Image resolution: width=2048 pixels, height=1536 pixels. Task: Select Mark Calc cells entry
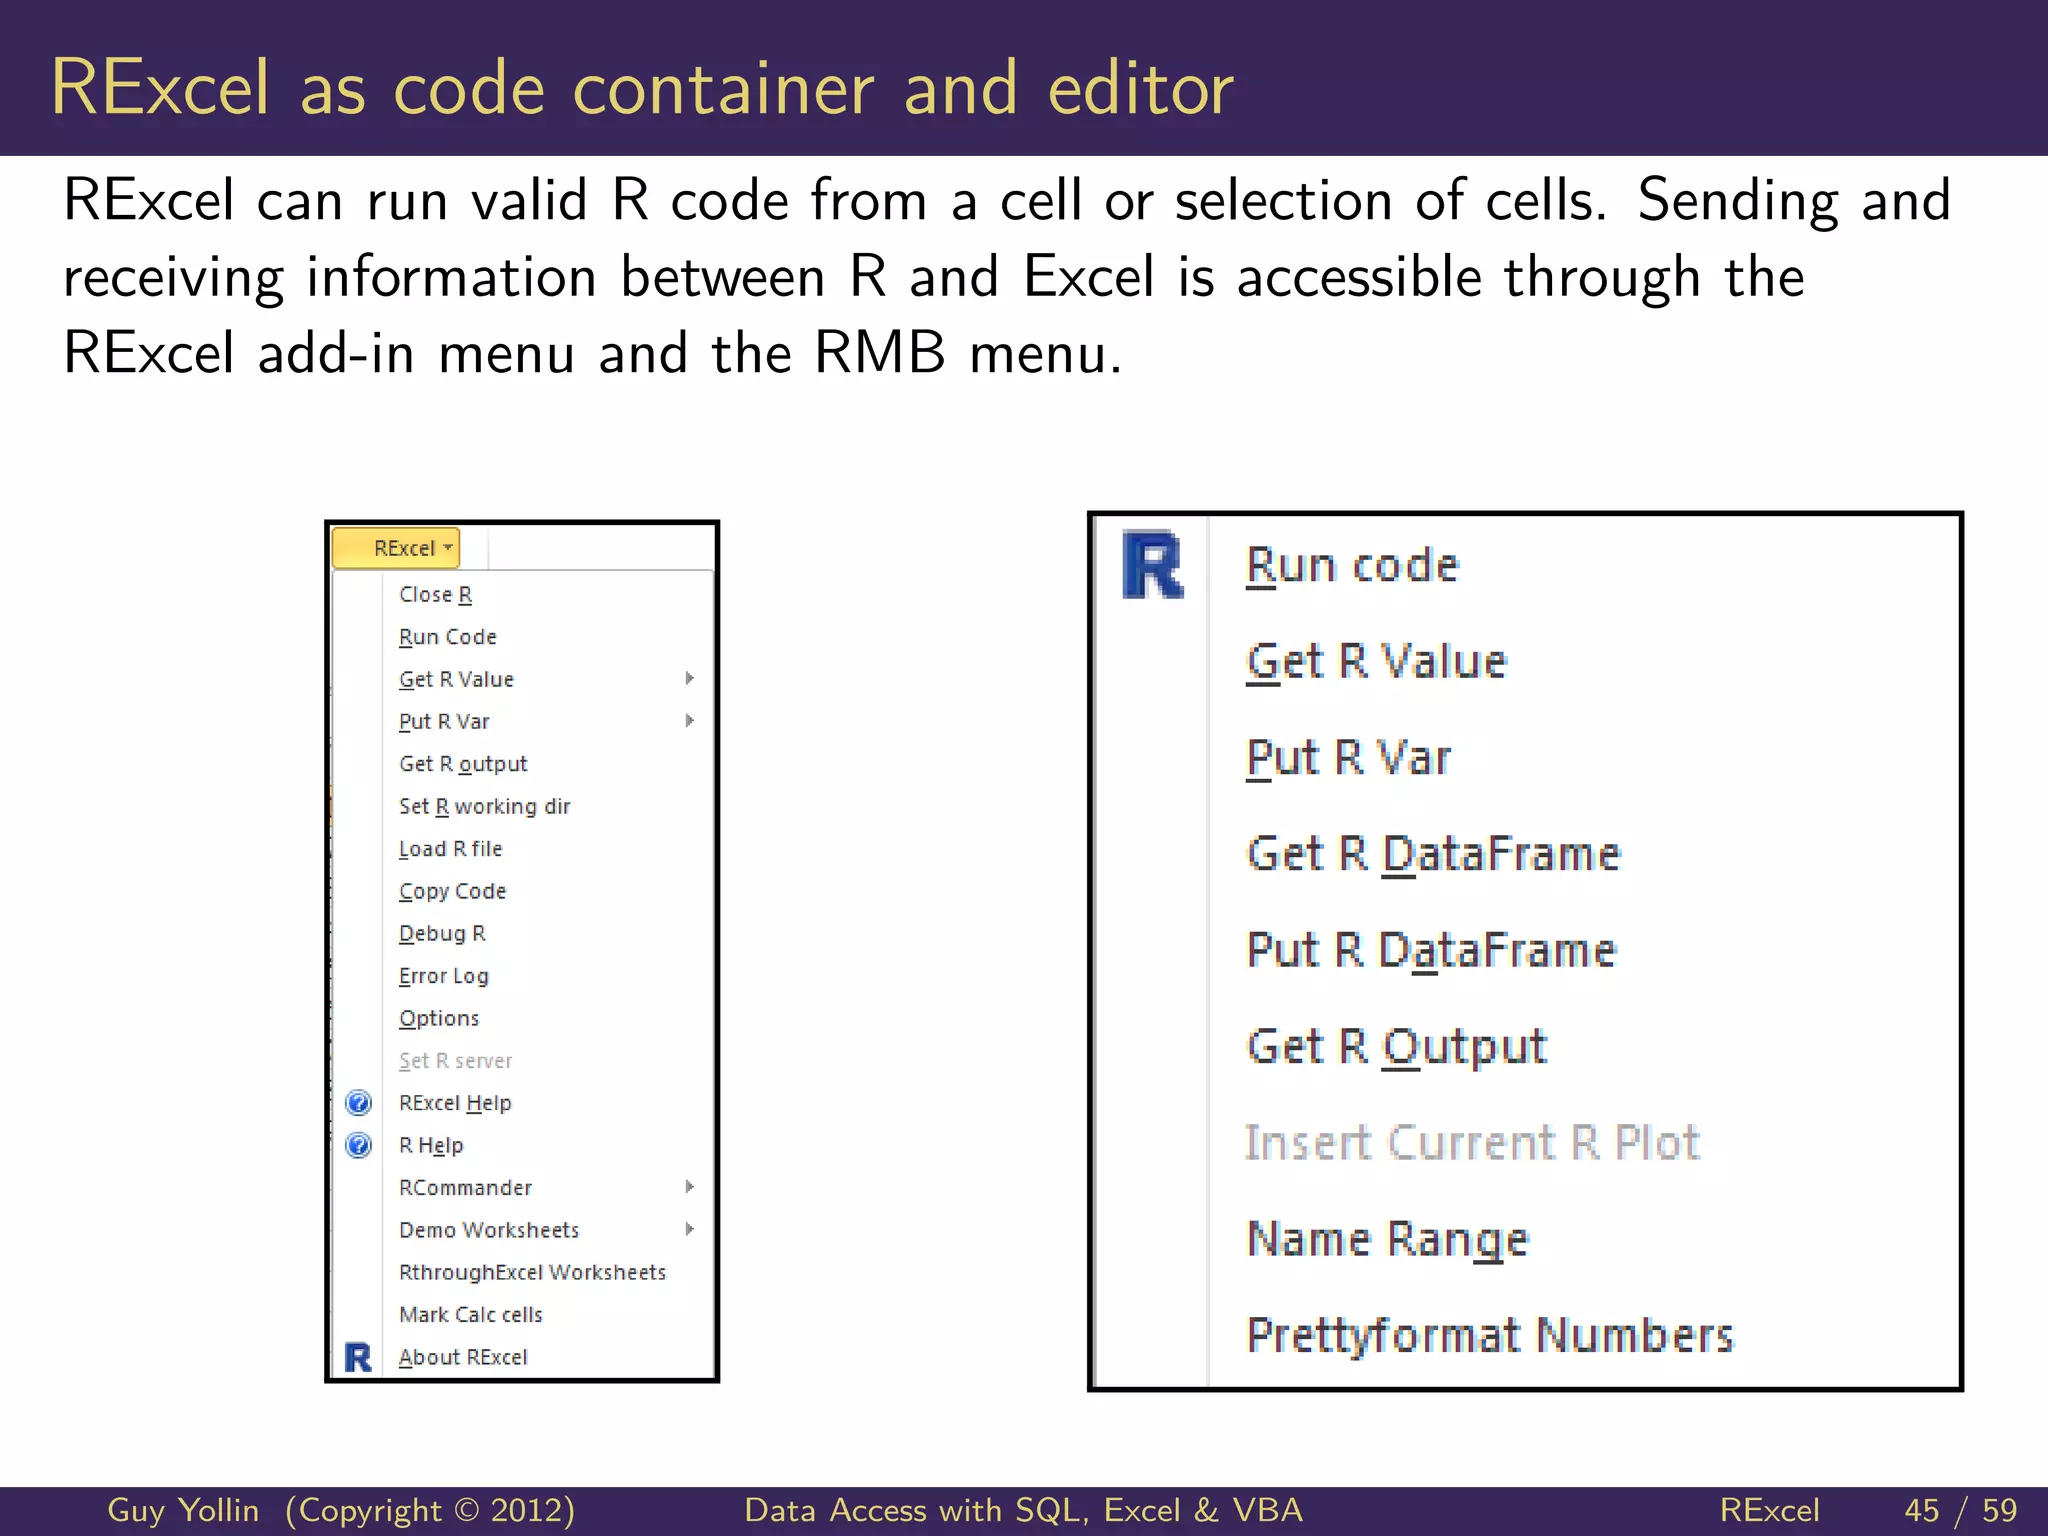click(x=471, y=1314)
